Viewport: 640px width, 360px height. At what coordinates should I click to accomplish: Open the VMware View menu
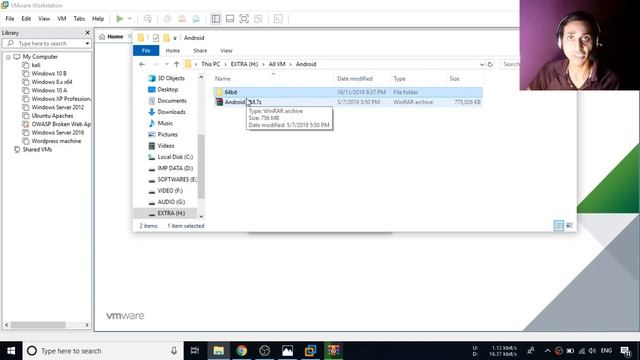tap(44, 19)
